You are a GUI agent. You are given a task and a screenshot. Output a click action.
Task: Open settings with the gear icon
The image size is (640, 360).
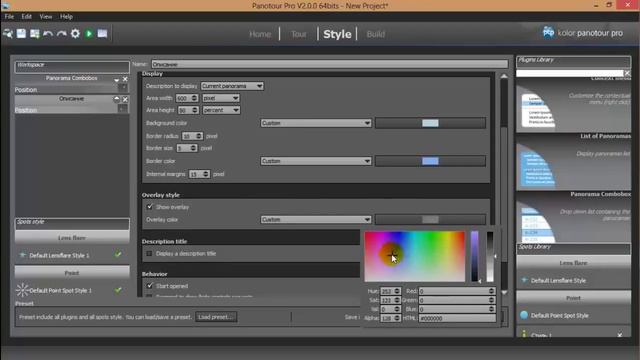(x=75, y=33)
